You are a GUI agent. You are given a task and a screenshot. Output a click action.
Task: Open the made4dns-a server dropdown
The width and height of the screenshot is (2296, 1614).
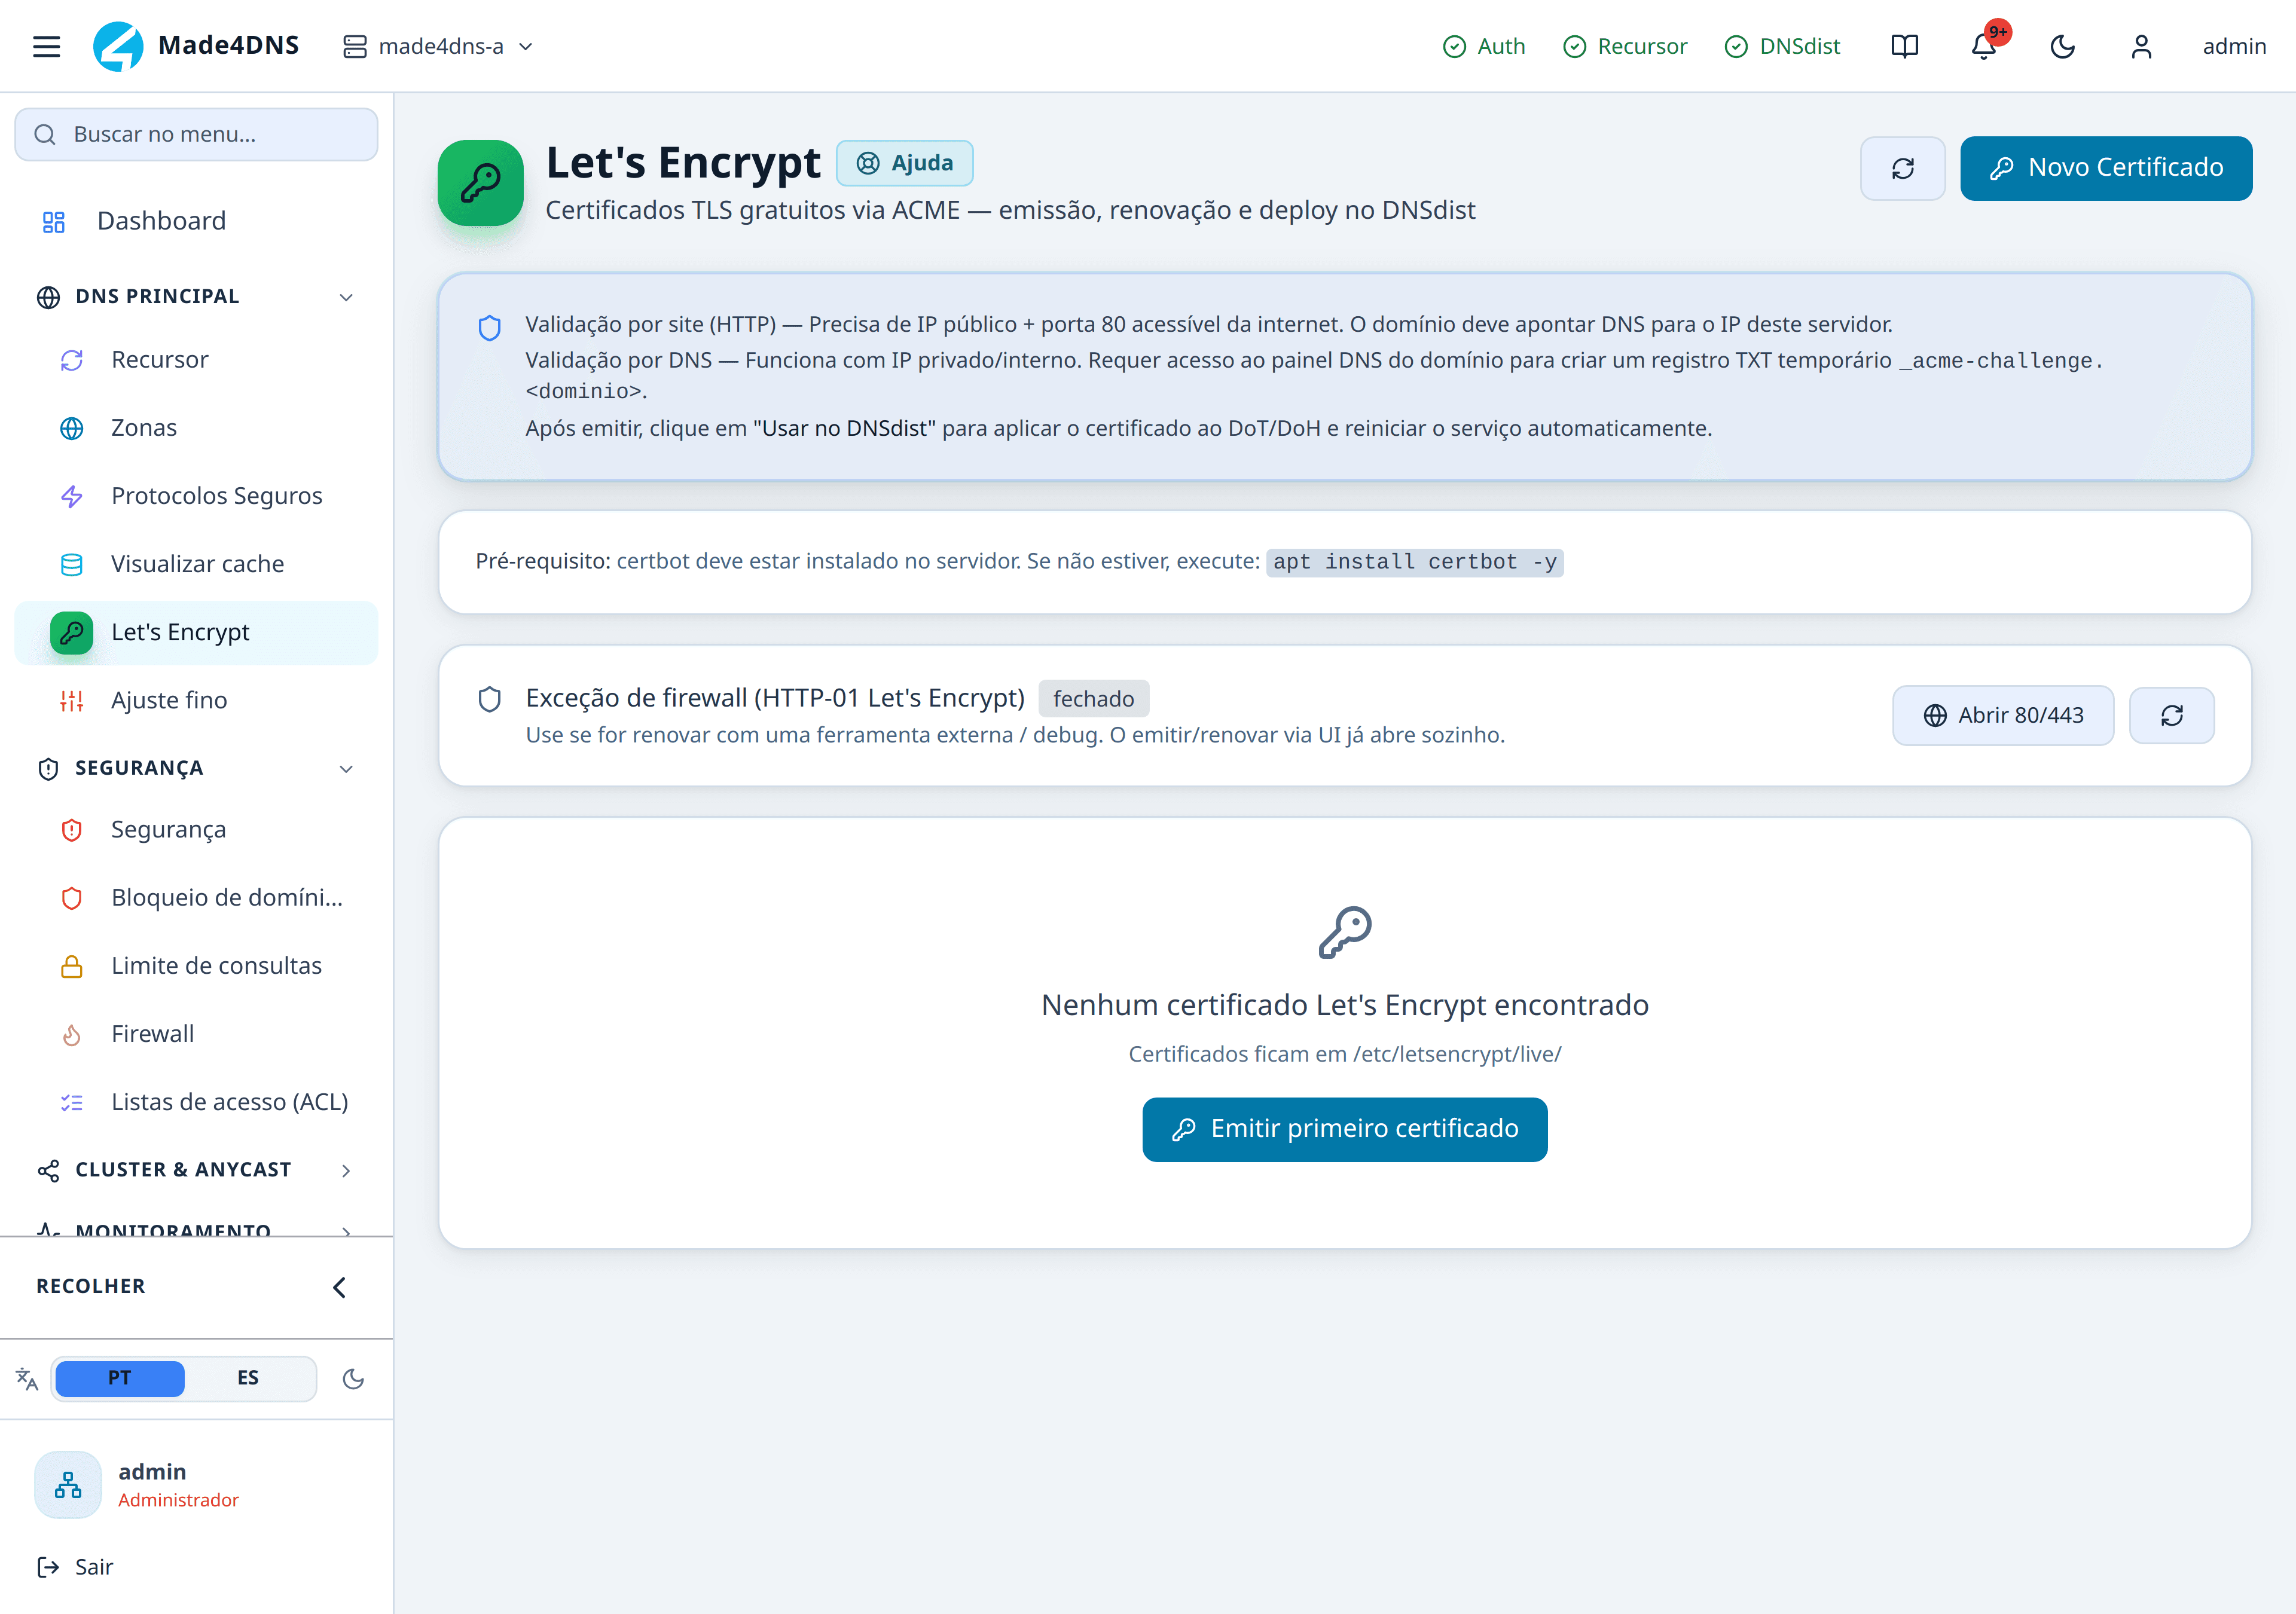pos(438,46)
